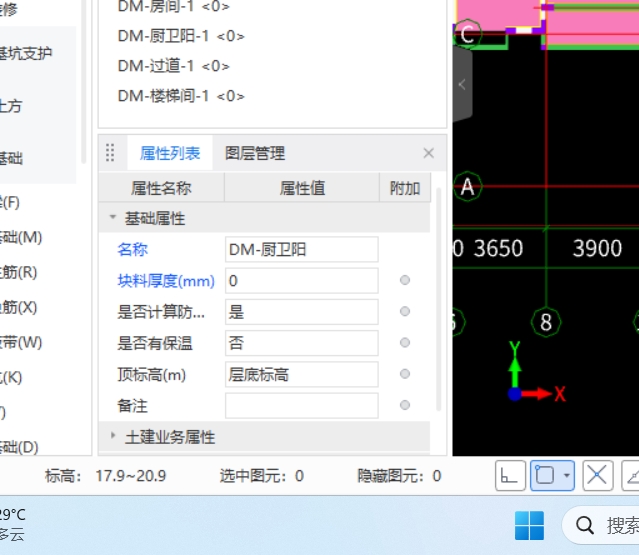Image resolution: width=639 pixels, height=555 pixels.
Task: Click the 标高 17.9~20.9 status text
Action: tap(106, 476)
